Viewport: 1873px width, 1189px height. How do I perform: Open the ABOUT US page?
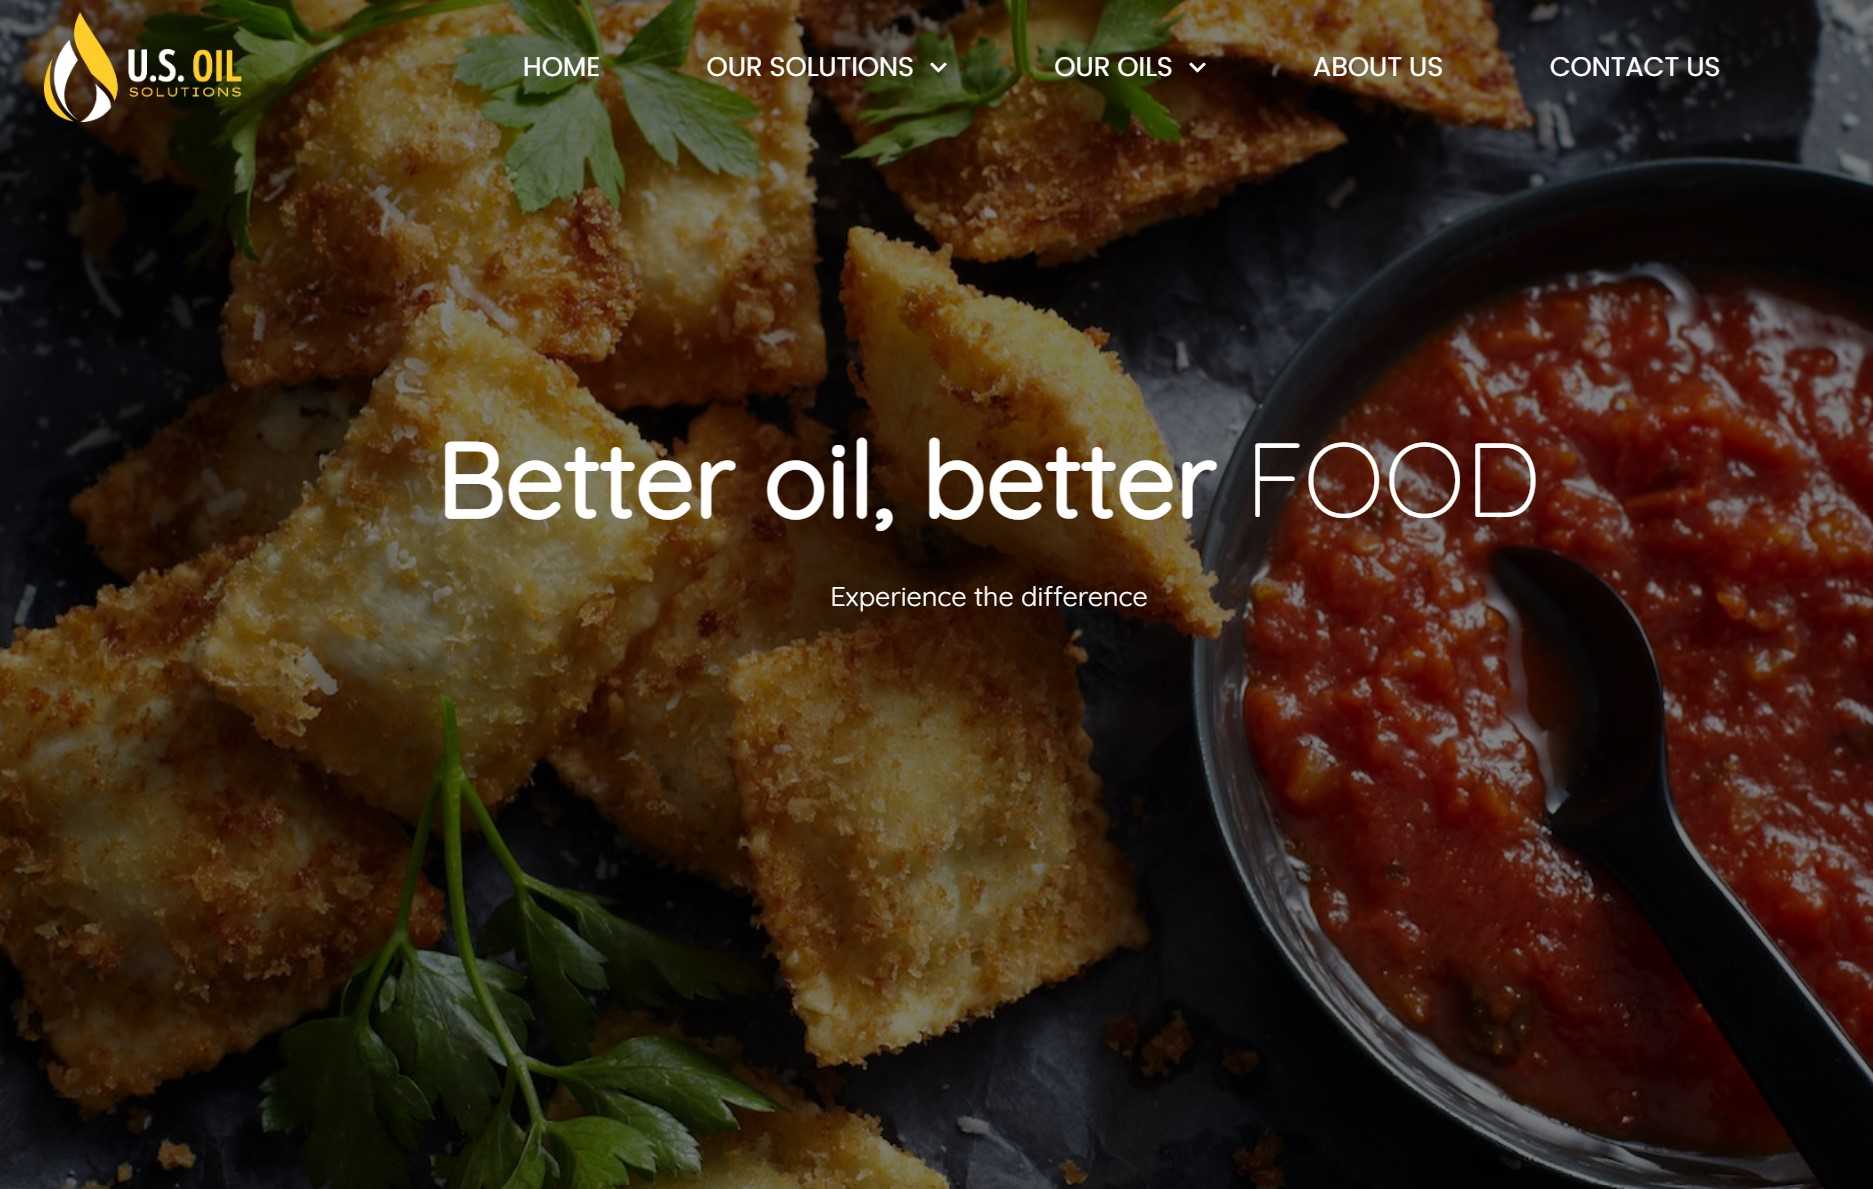(x=1377, y=67)
